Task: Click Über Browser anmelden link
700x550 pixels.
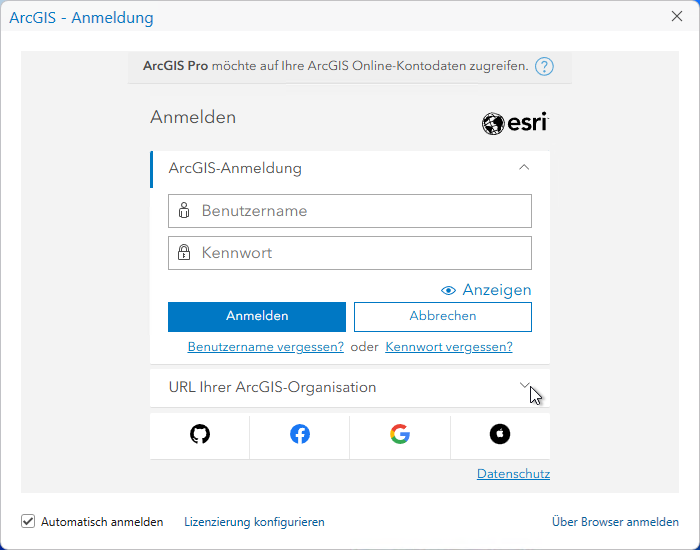Action: tap(615, 522)
